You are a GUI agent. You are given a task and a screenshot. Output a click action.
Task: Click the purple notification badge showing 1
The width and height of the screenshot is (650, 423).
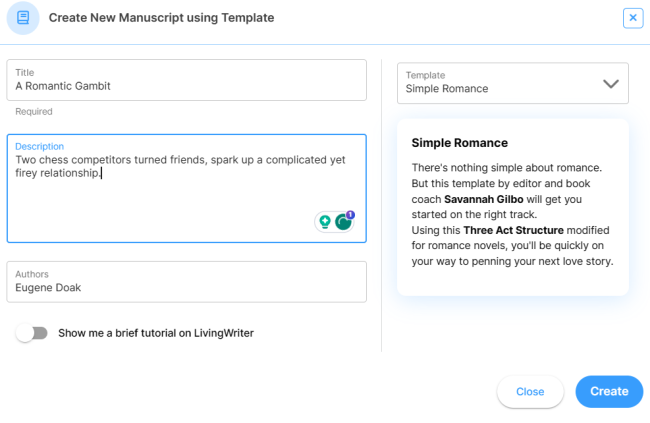[351, 214]
